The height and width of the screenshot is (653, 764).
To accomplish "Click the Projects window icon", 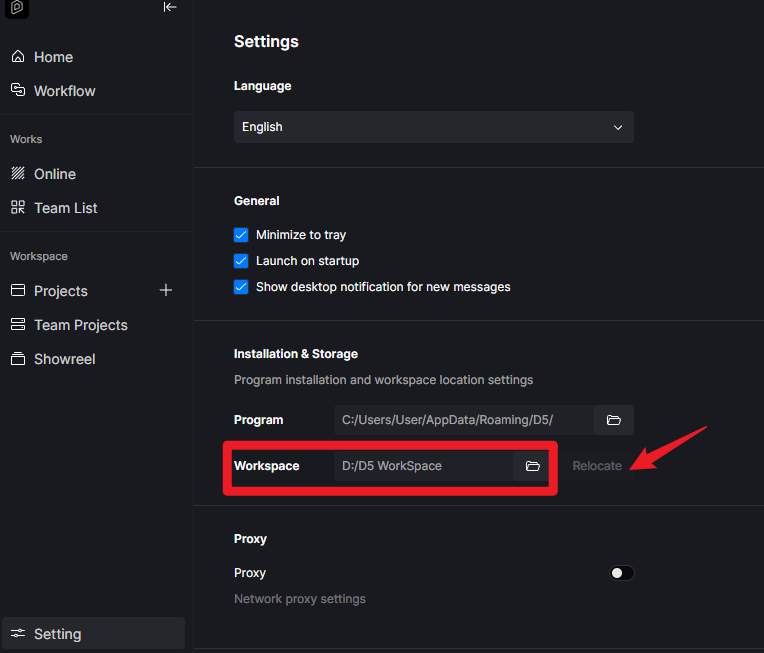I will click(18, 290).
